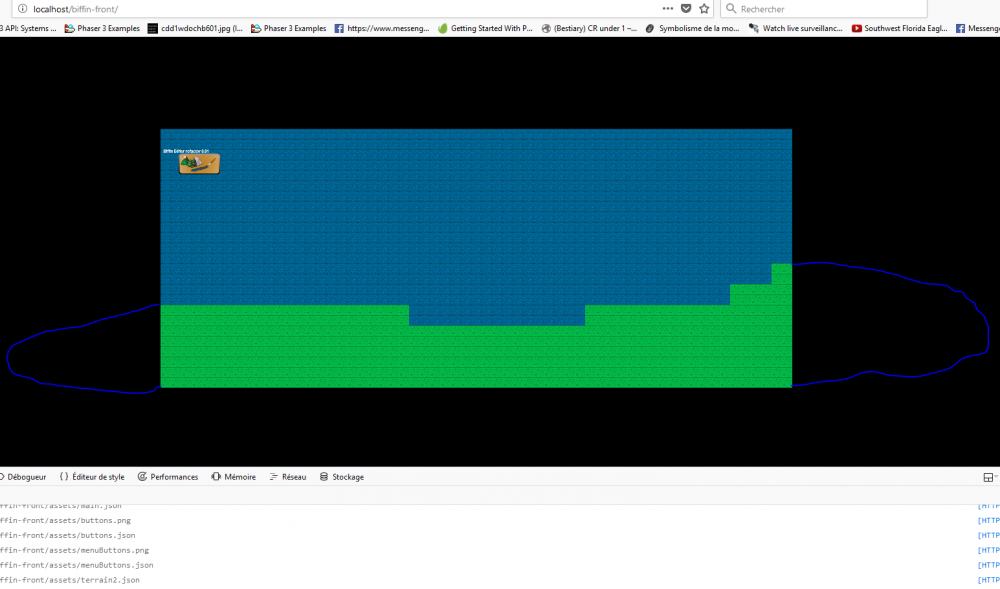This screenshot has height=589, width=1000.
Task: Click the magnifier icon in the search box
Action: 732,9
